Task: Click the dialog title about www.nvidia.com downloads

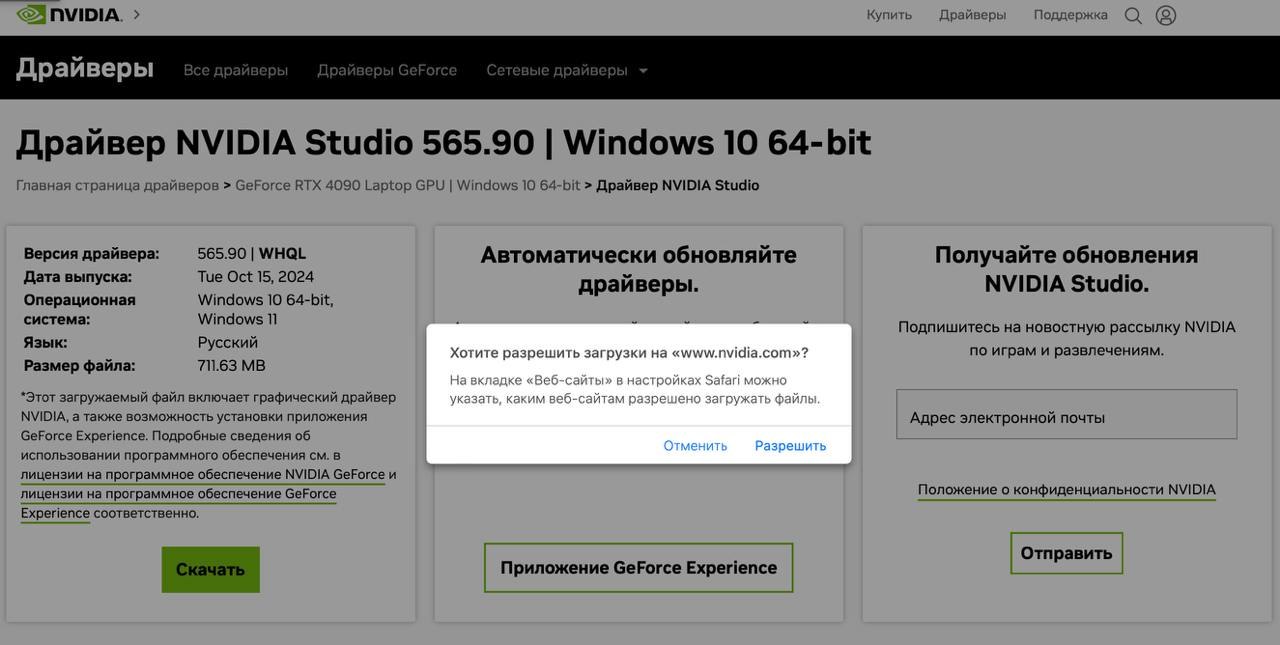Action: coord(629,353)
